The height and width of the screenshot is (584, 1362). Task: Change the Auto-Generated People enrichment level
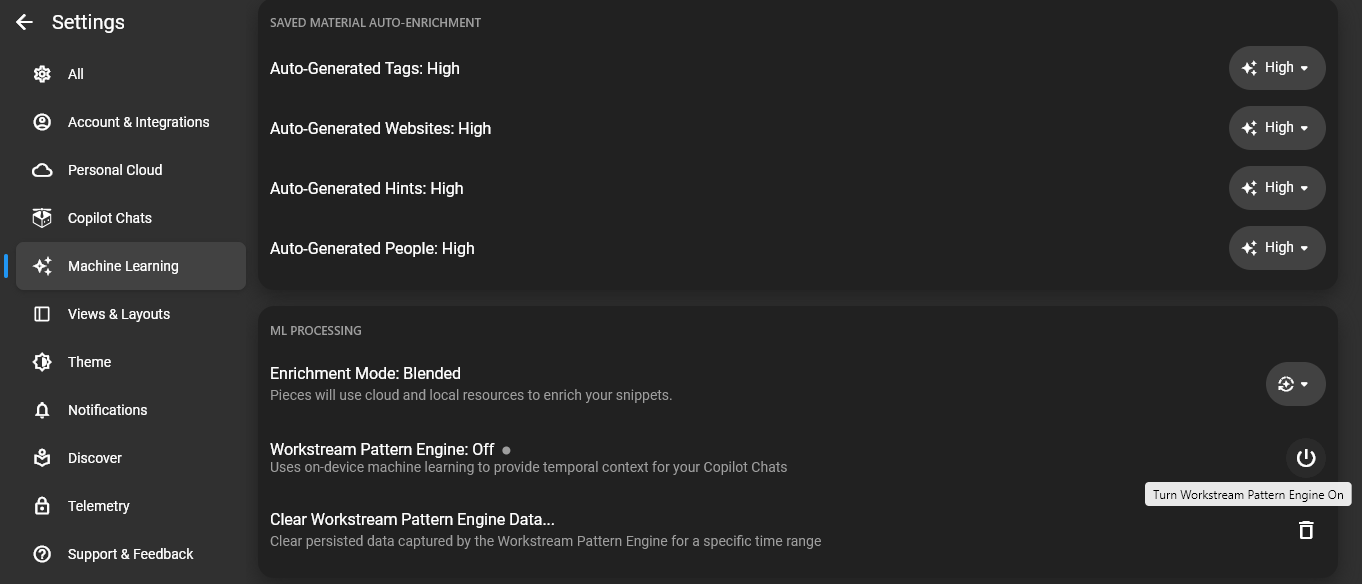point(1277,247)
